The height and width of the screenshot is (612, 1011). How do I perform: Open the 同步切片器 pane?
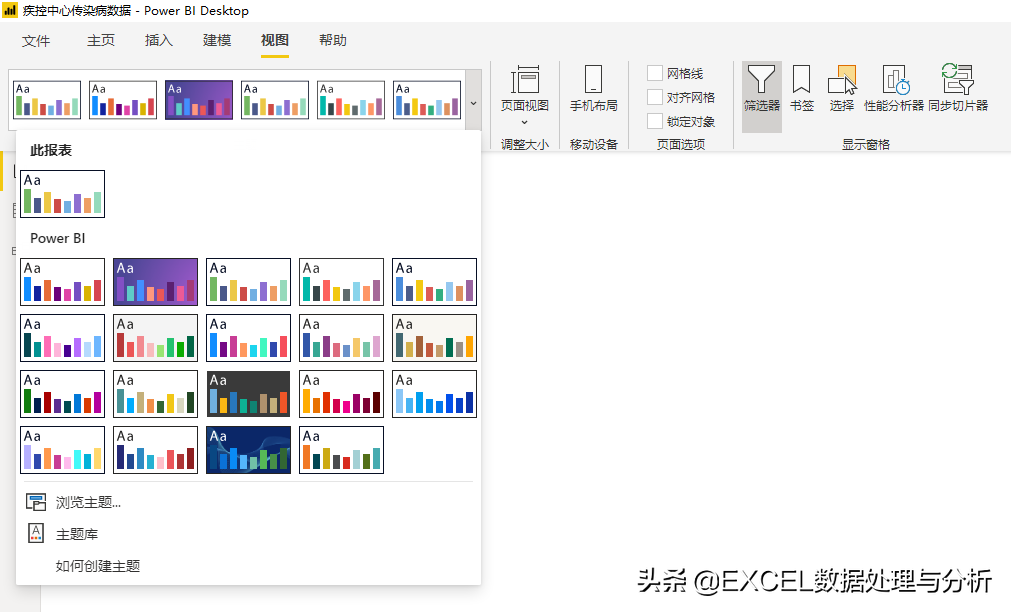pos(958,88)
